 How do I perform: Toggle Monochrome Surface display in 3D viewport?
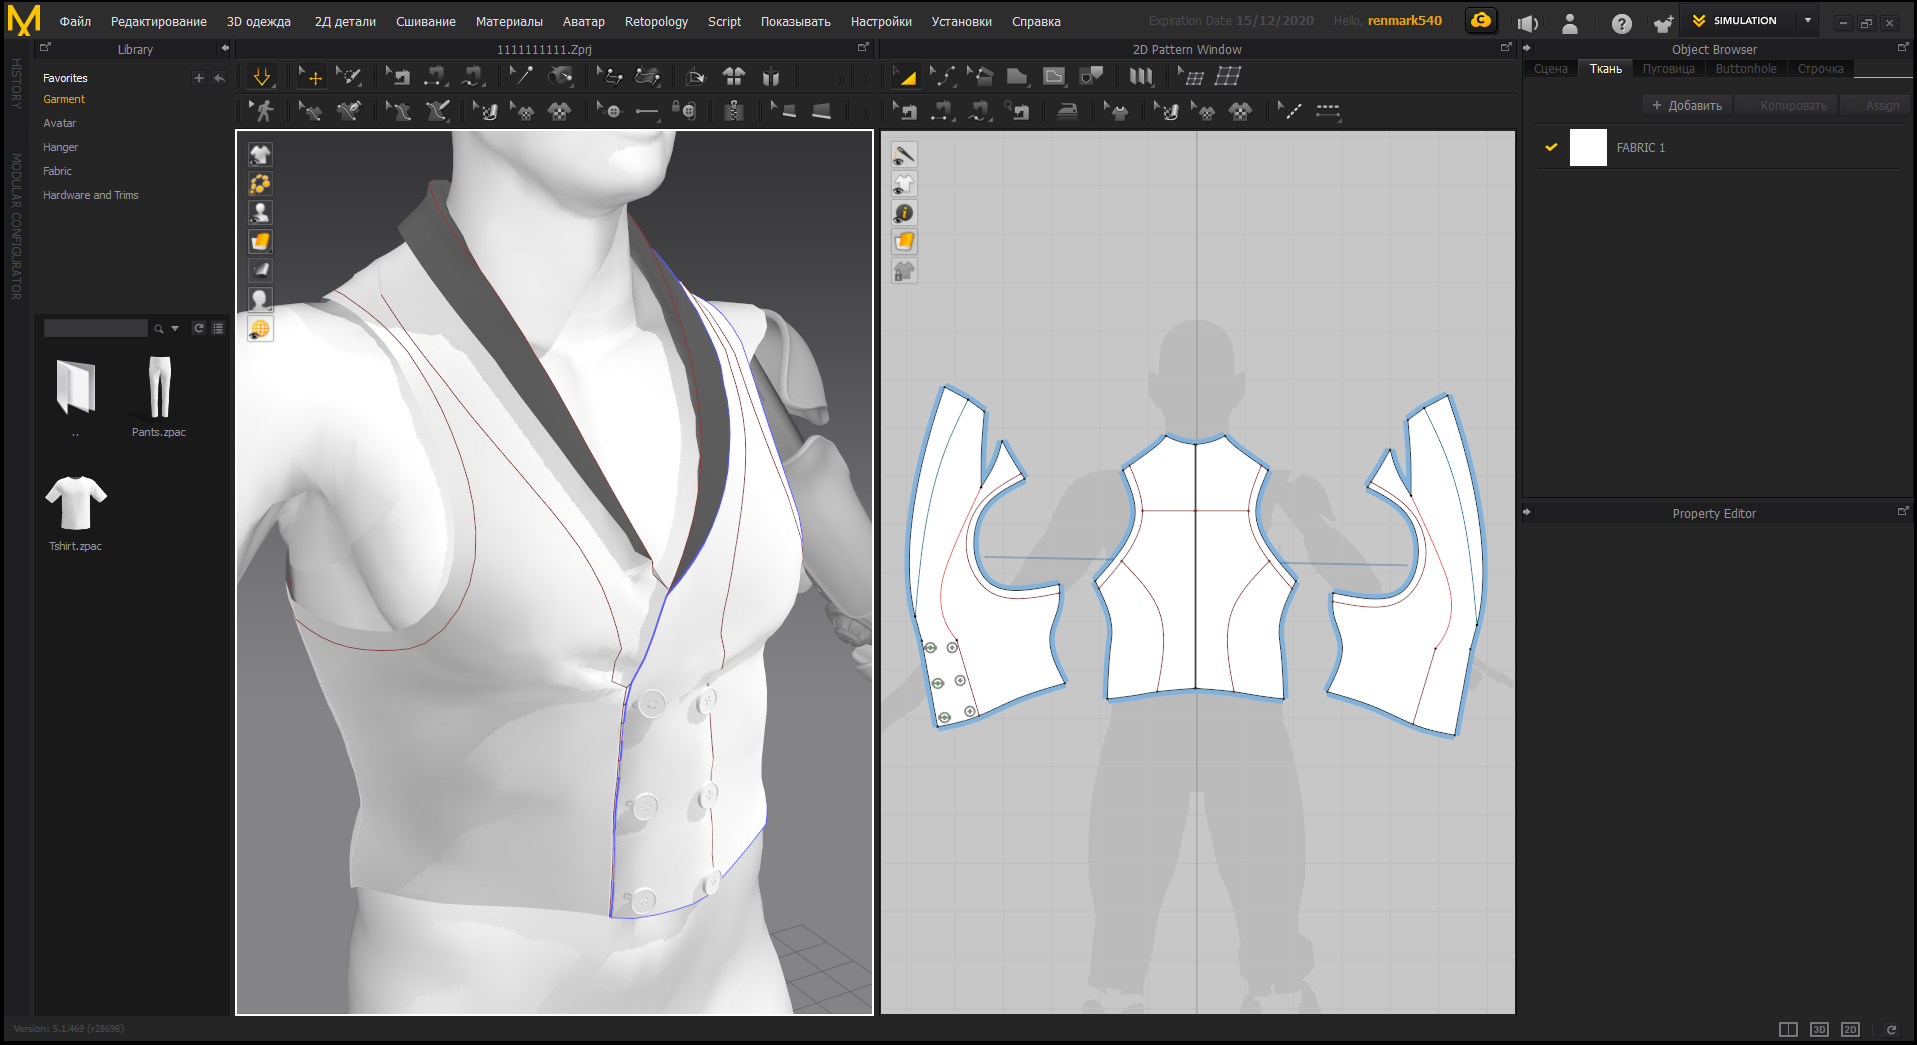260,271
